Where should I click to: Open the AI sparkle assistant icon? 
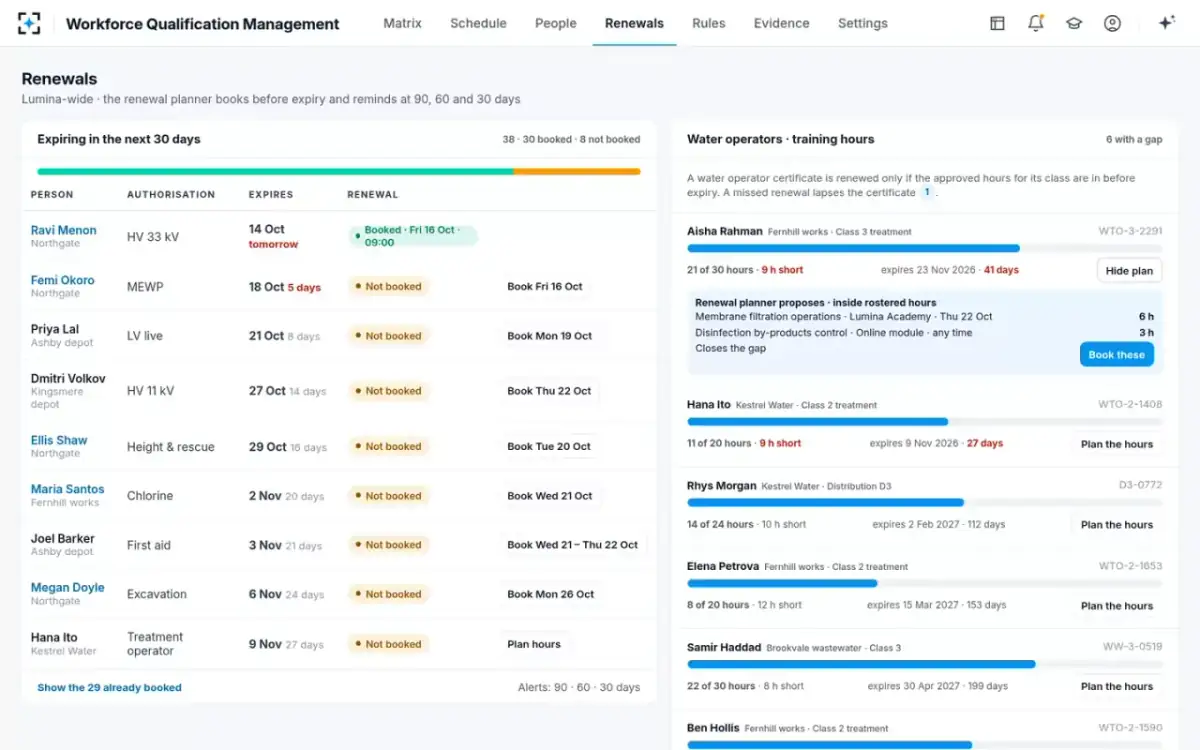(x=1166, y=23)
